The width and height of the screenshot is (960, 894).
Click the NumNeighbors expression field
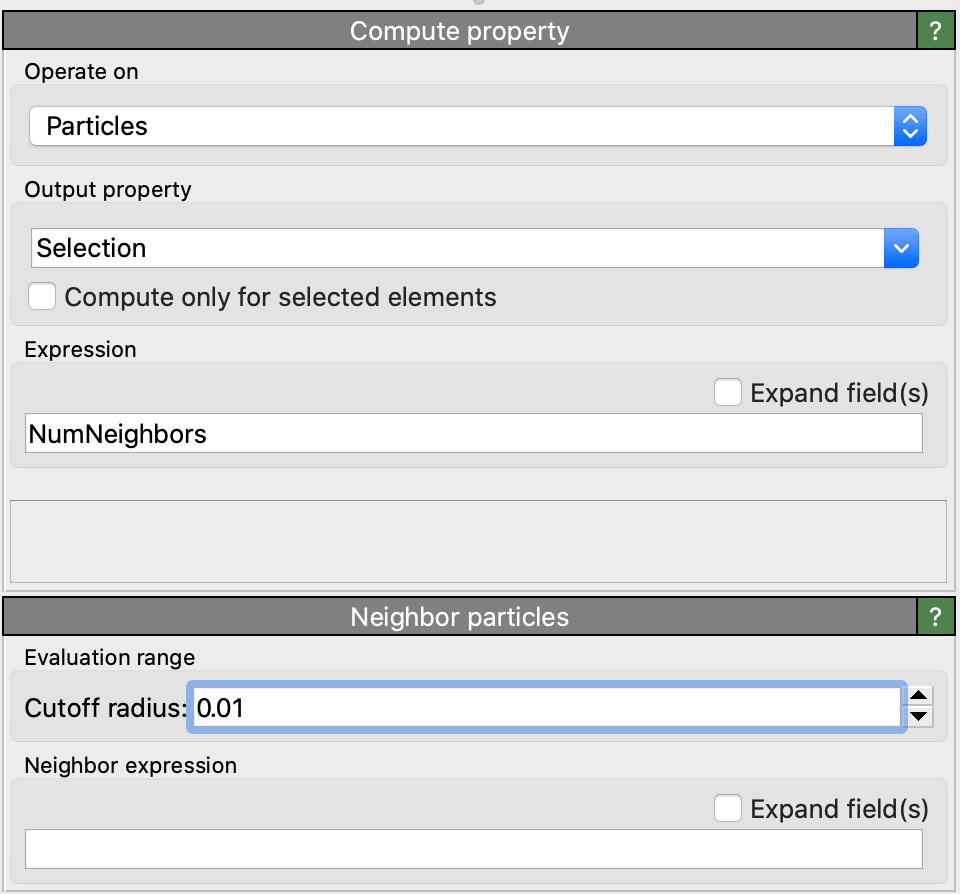click(473, 434)
